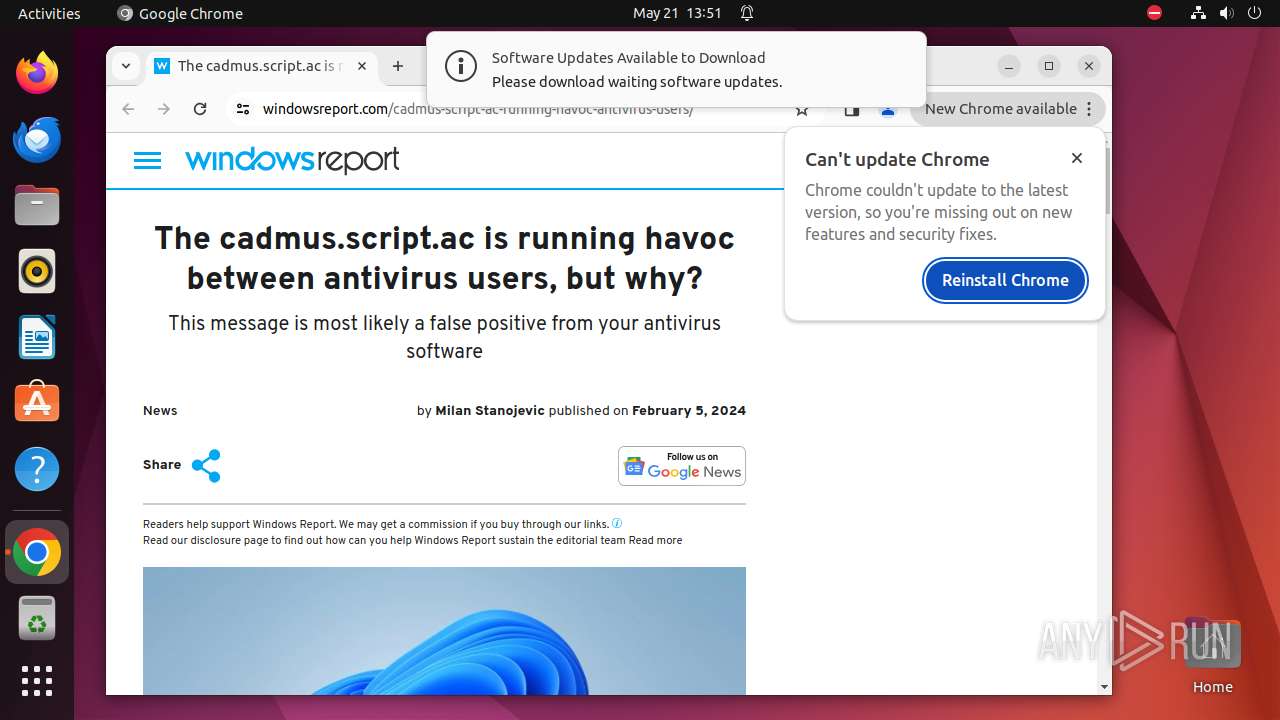Click the Software Updates Available notification
The height and width of the screenshot is (720, 1280).
coord(676,69)
